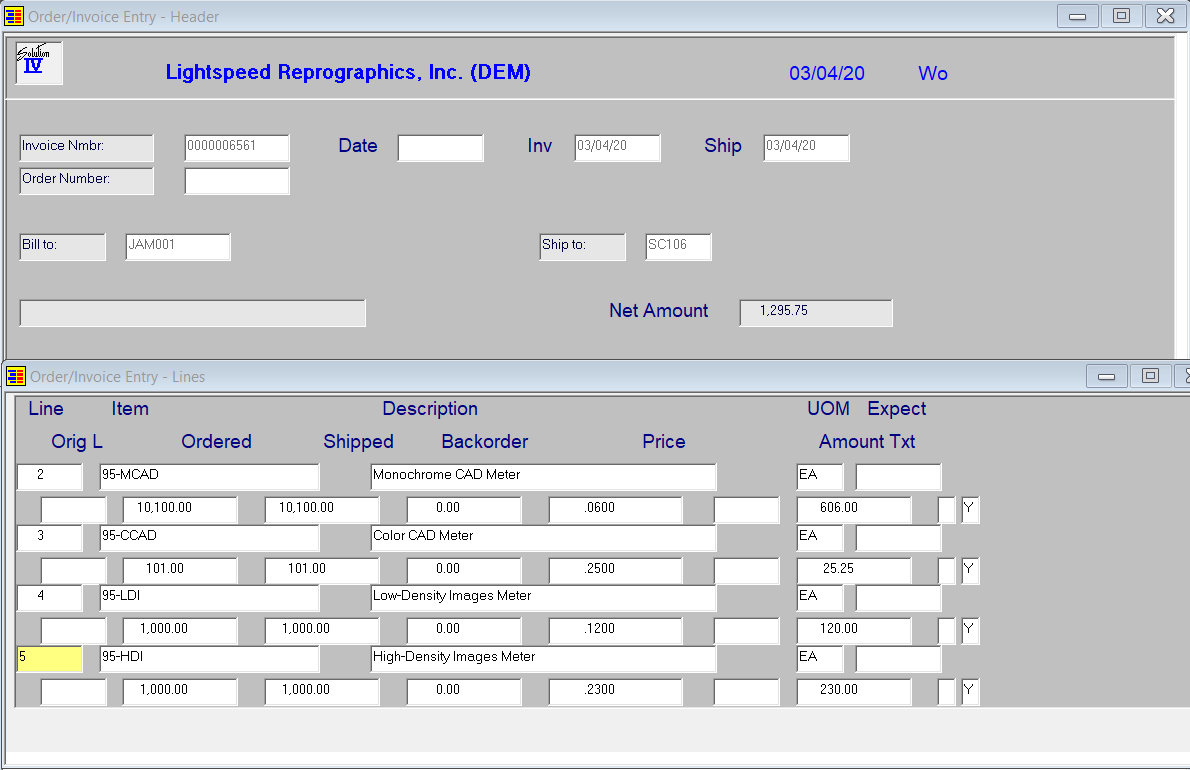Select the item code field 95-HDI
The width and height of the screenshot is (1190, 770).
tap(209, 658)
